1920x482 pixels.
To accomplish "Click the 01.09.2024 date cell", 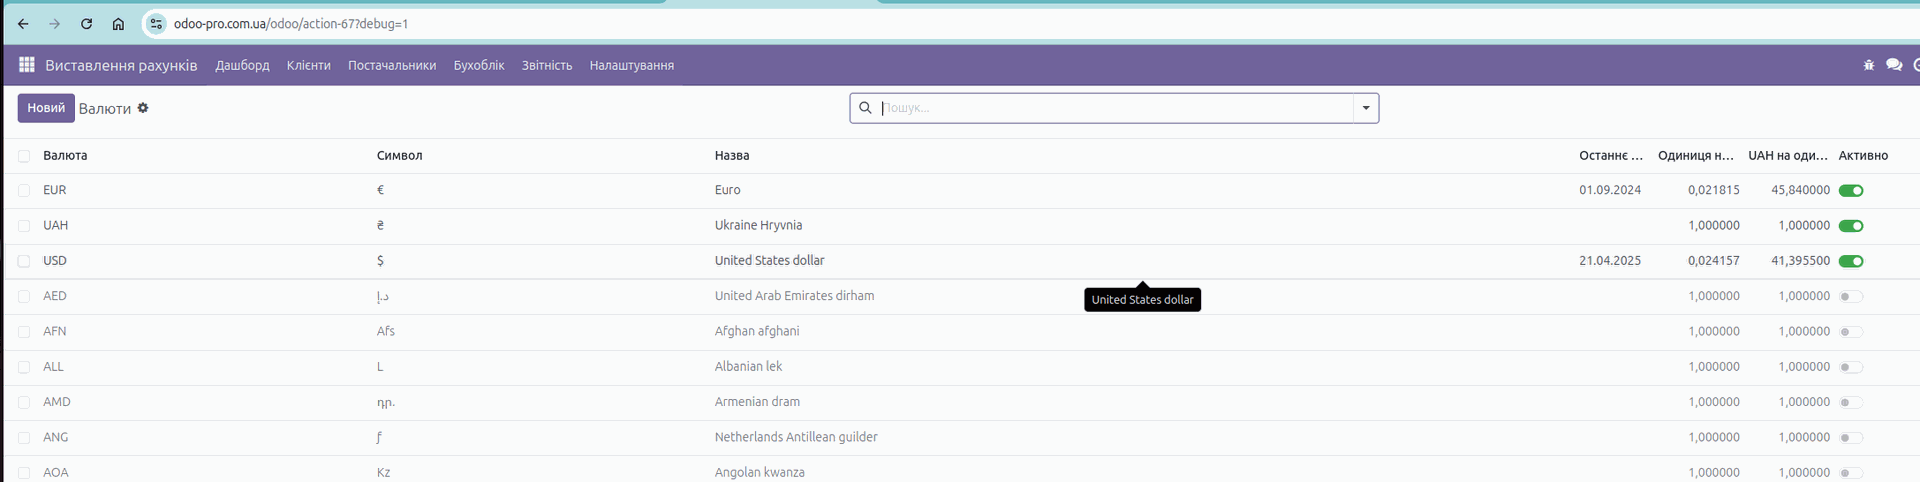I will point(1610,190).
